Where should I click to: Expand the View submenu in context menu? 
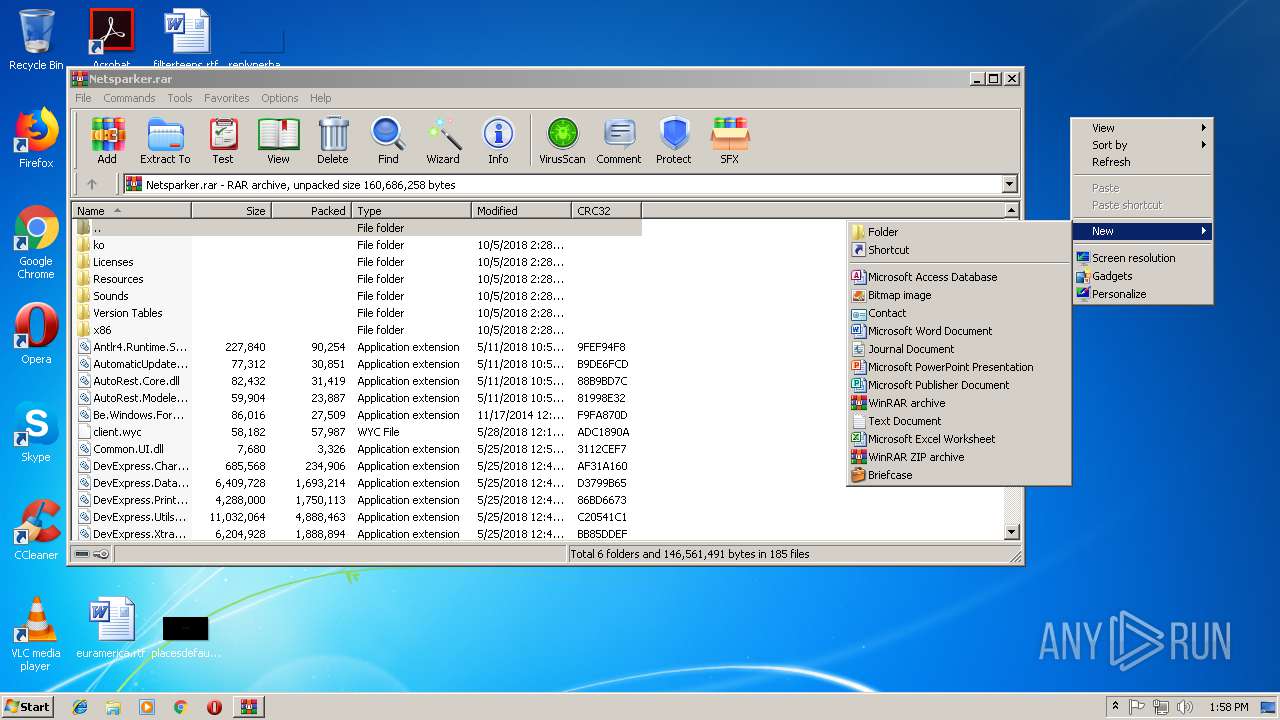(x=1142, y=128)
